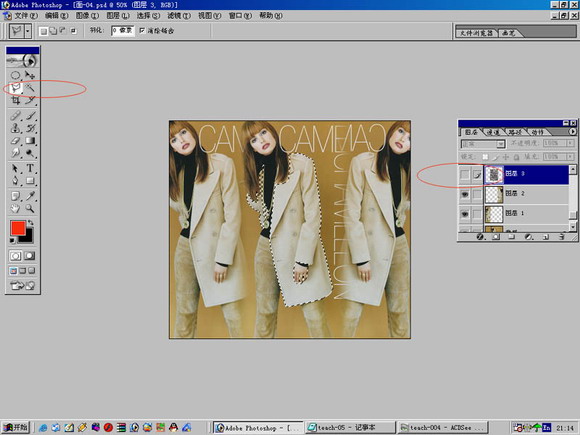Image resolution: width=580 pixels, height=435 pixels.
Task: Click the Adobe Online feather banner
Action: click(x=22, y=60)
